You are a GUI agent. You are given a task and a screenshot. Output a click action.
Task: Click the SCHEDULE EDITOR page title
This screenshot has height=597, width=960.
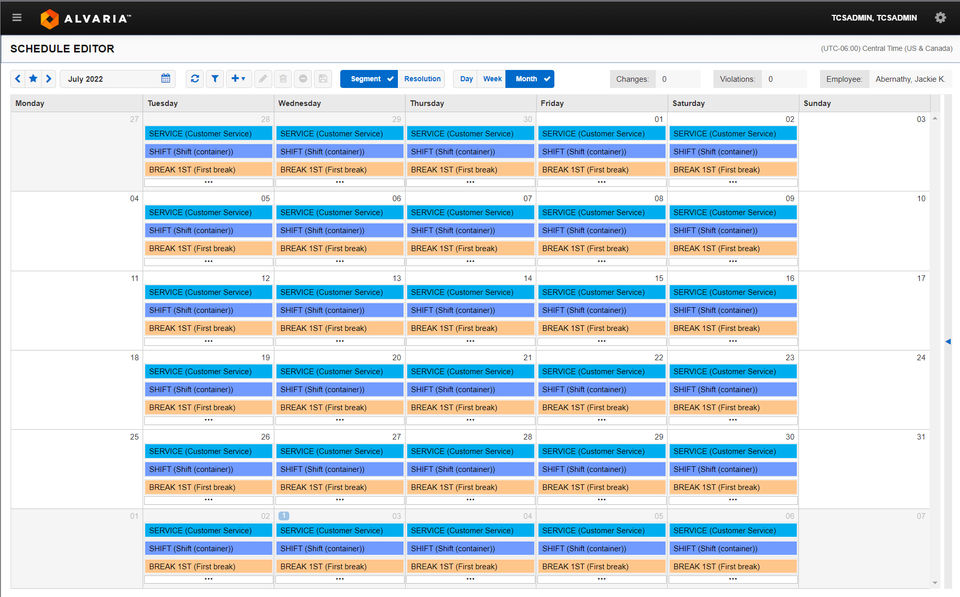[x=62, y=49]
